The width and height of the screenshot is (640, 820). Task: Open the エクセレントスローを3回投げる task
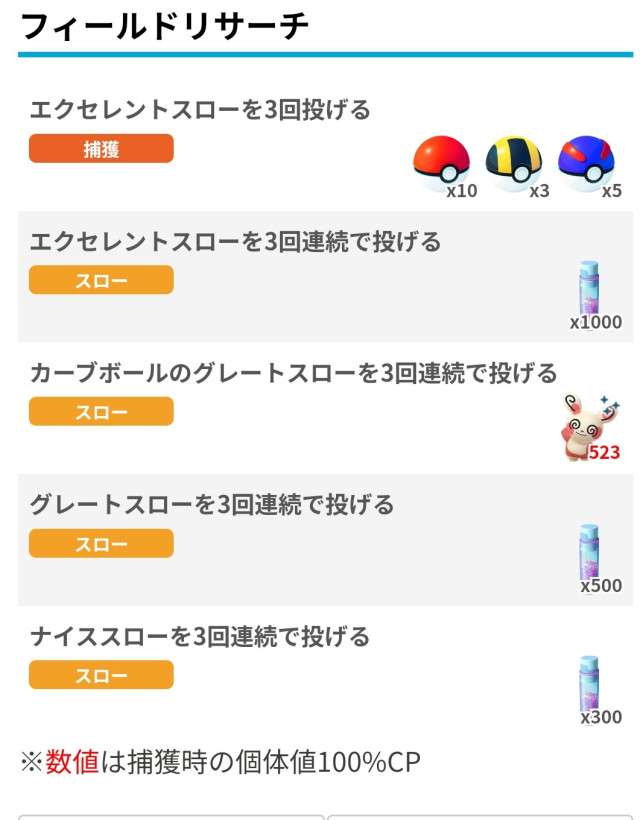point(200,110)
